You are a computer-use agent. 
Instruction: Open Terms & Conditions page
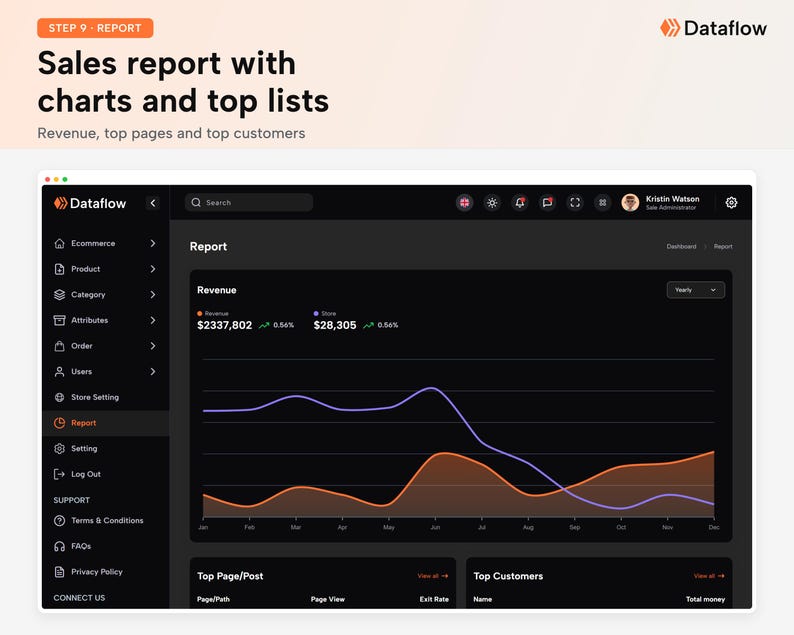[x=105, y=521]
